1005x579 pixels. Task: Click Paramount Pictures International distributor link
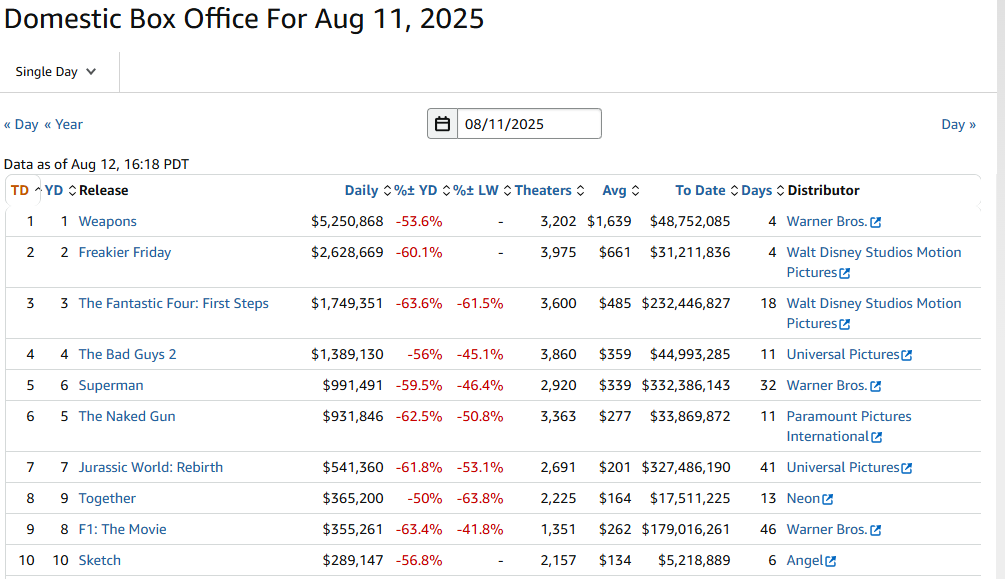tap(849, 426)
